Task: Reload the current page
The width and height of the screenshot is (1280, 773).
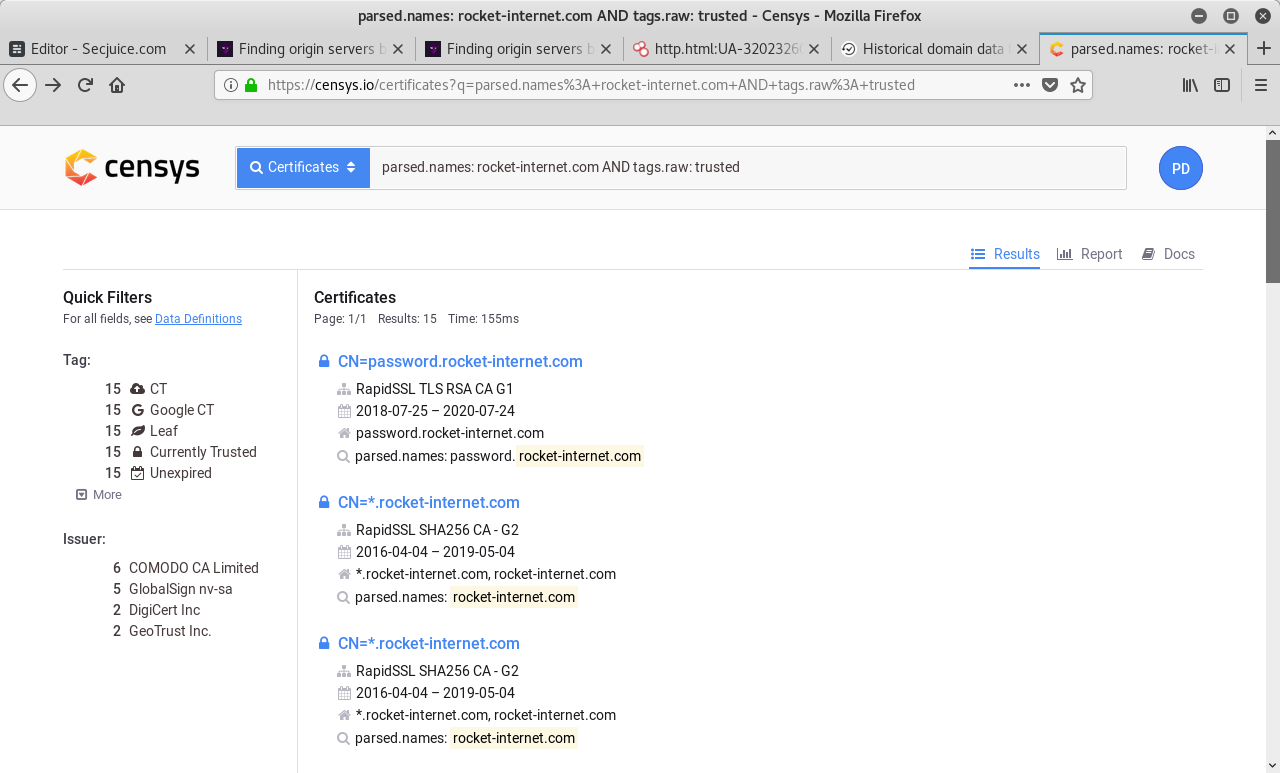Action: tap(85, 85)
